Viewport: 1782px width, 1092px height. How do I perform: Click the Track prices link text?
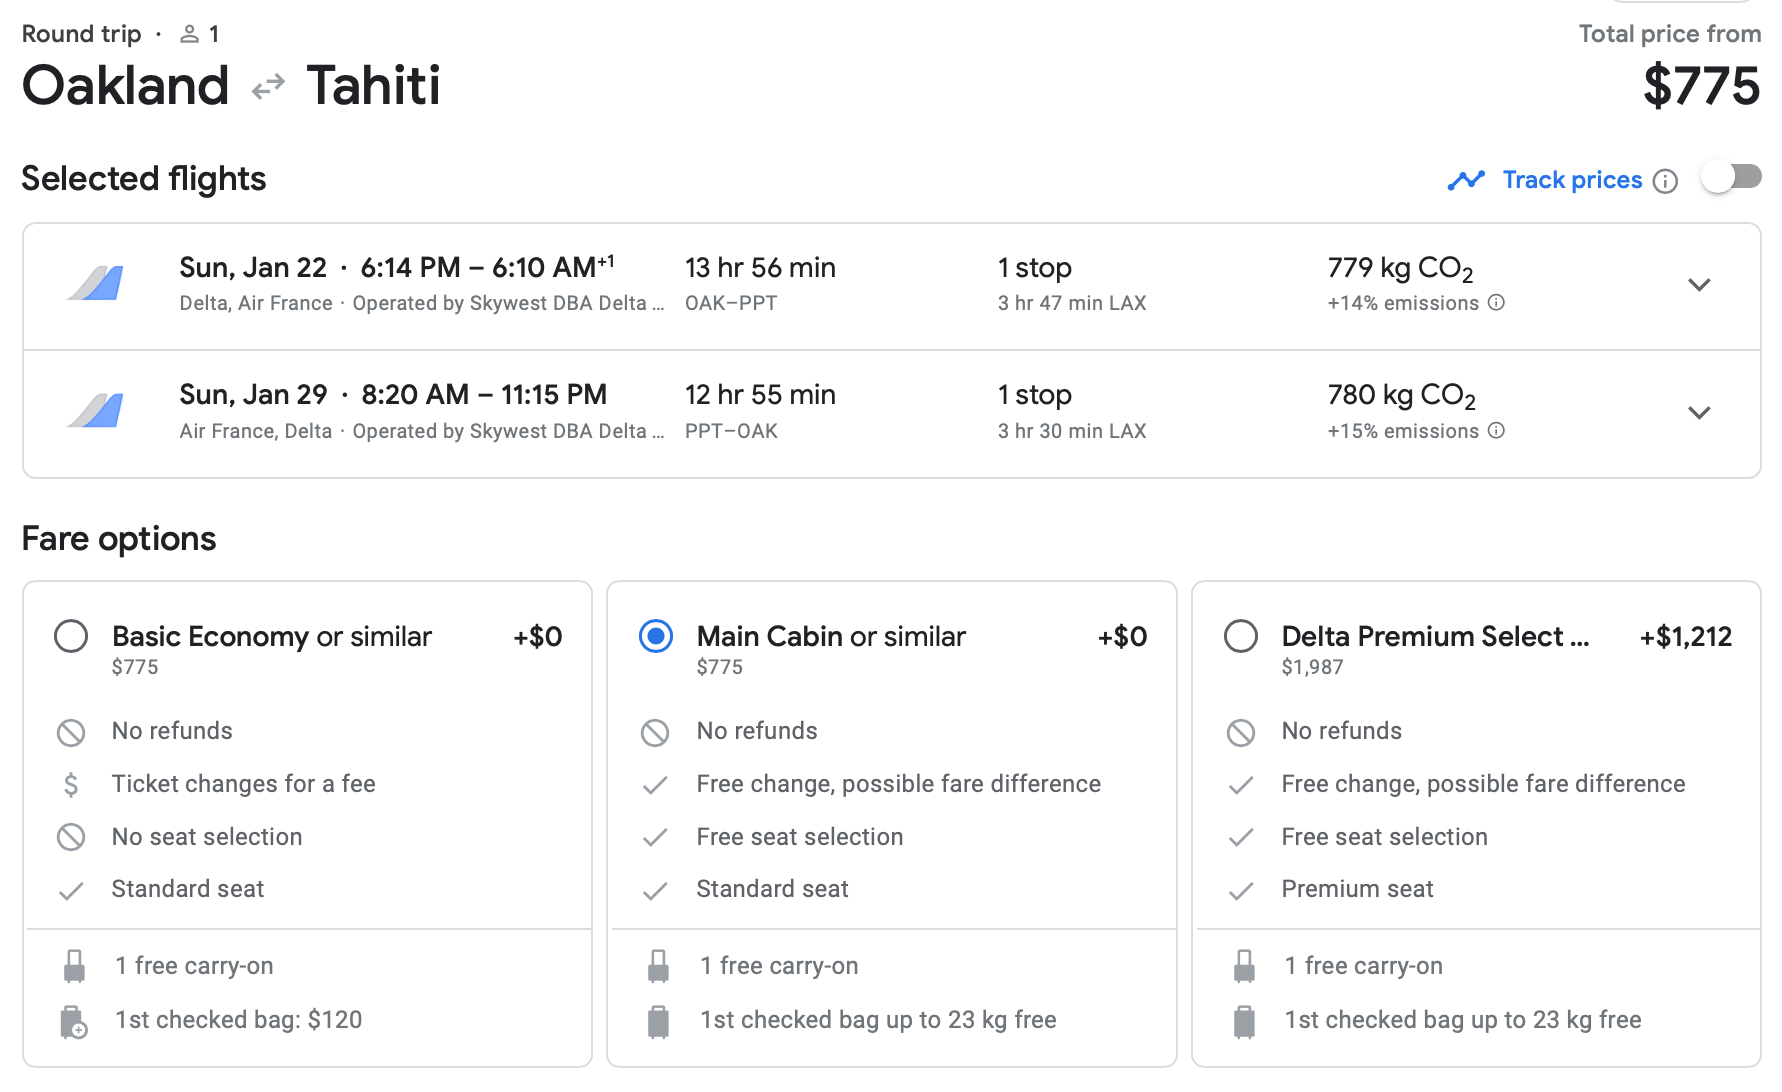tap(1572, 180)
